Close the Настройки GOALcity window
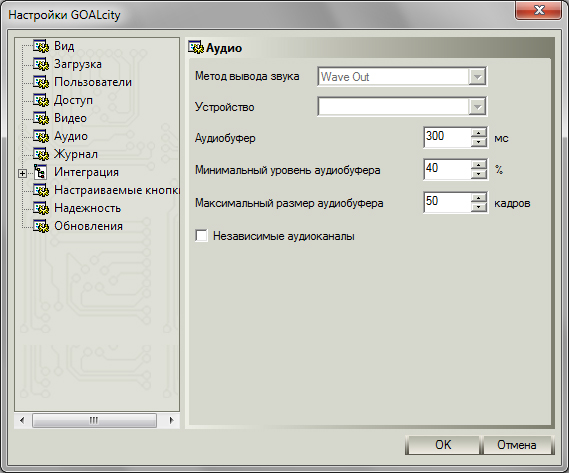This screenshot has height=473, width=569. coord(539,10)
